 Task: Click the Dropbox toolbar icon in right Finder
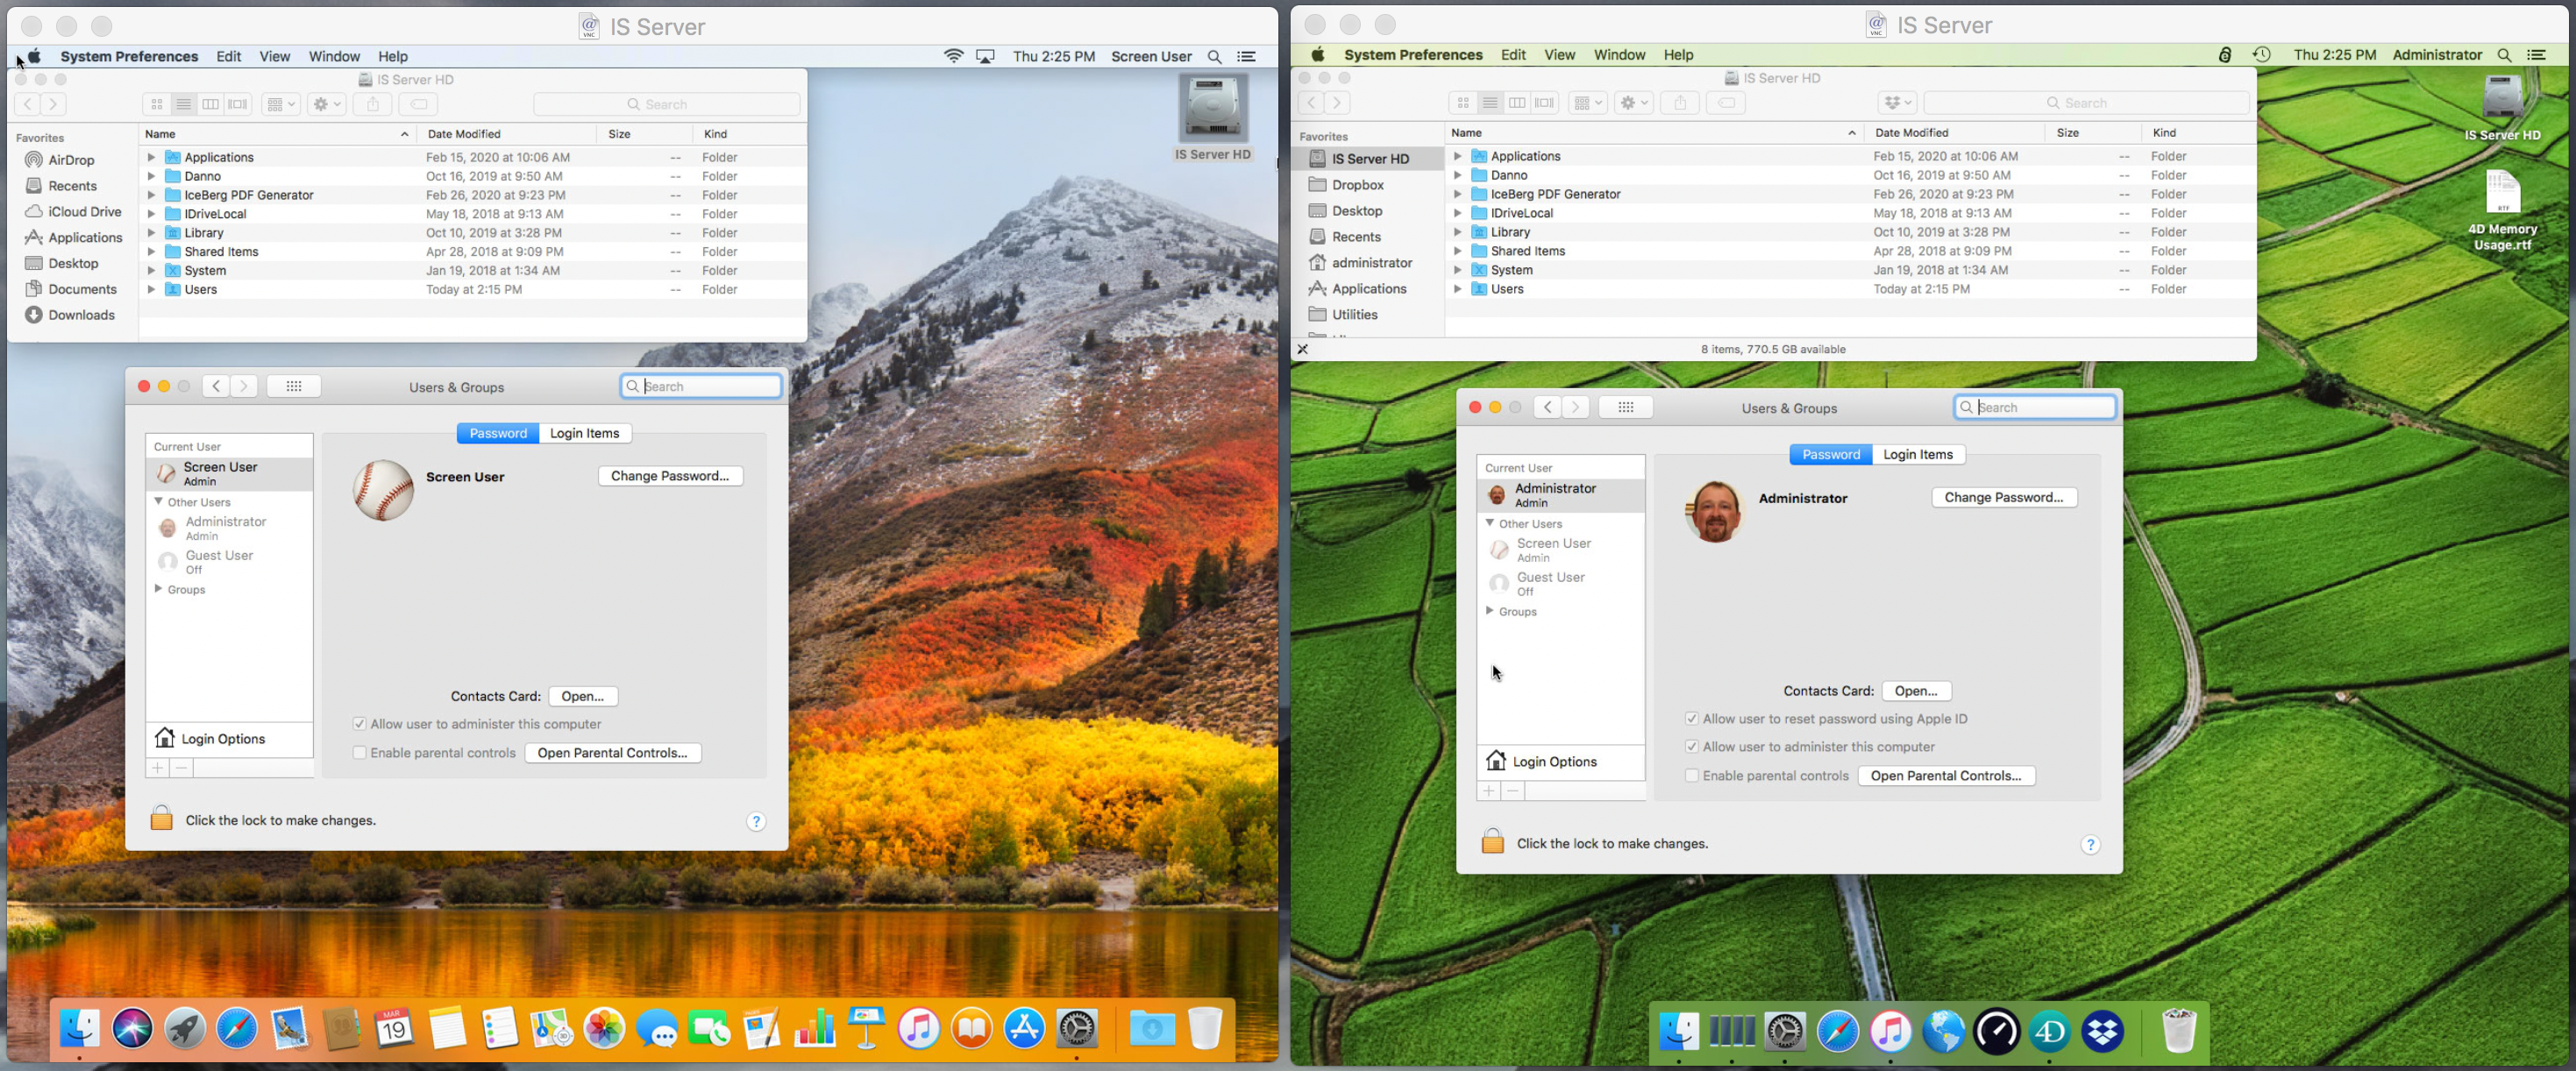pyautogui.click(x=1896, y=102)
